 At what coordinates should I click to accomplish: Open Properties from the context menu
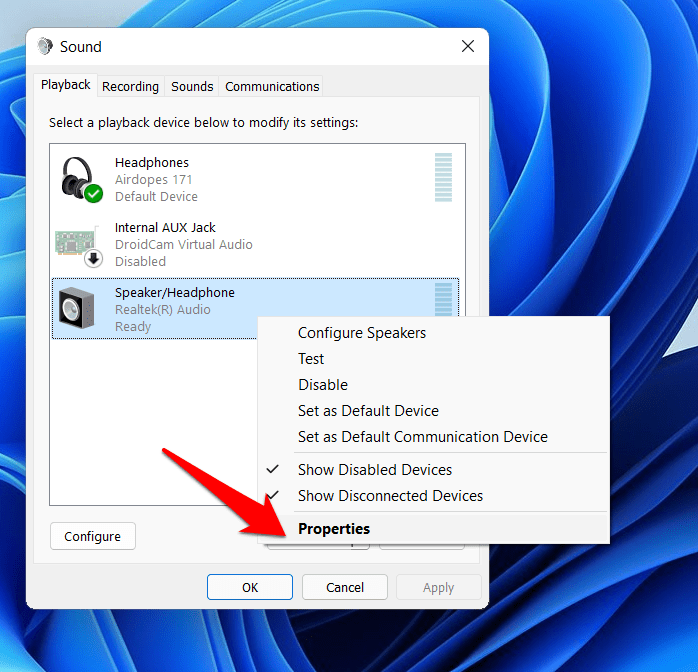(x=334, y=529)
